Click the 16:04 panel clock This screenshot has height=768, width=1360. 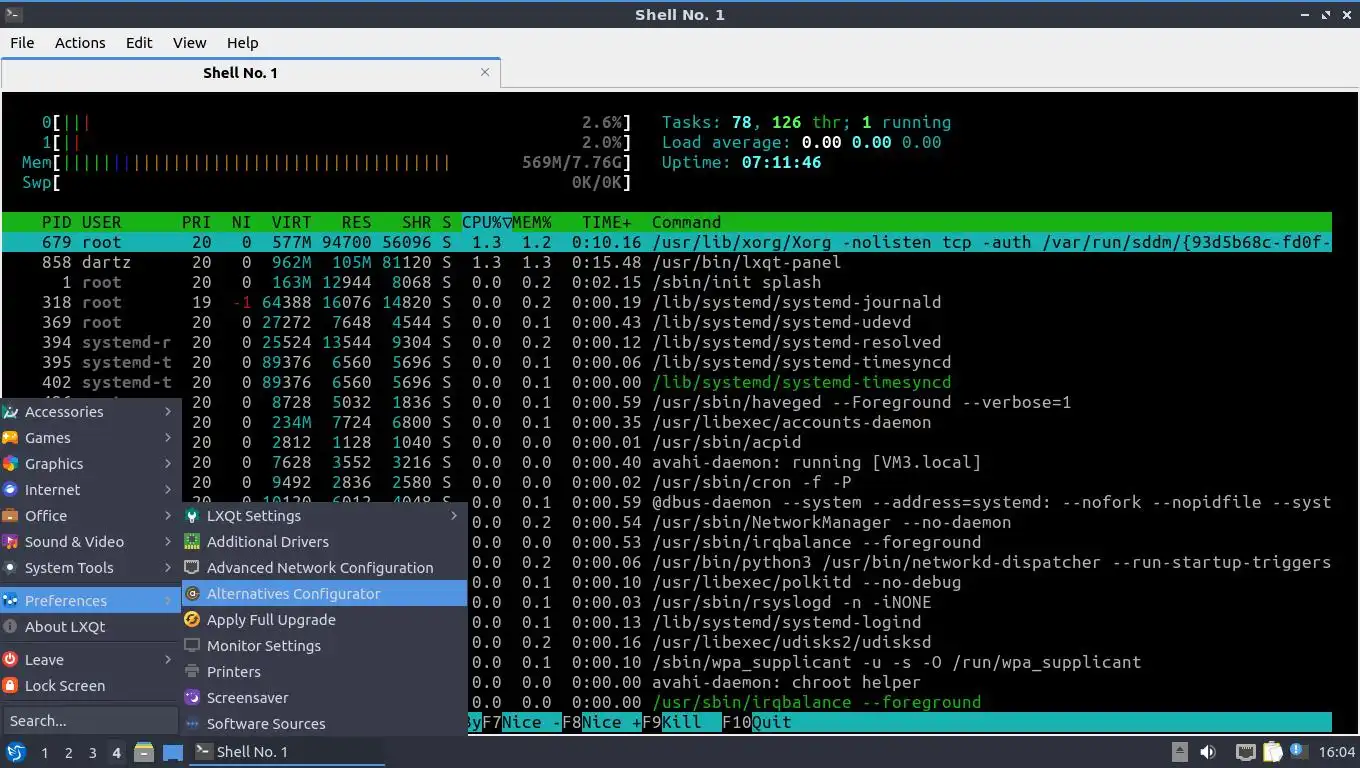point(1336,752)
